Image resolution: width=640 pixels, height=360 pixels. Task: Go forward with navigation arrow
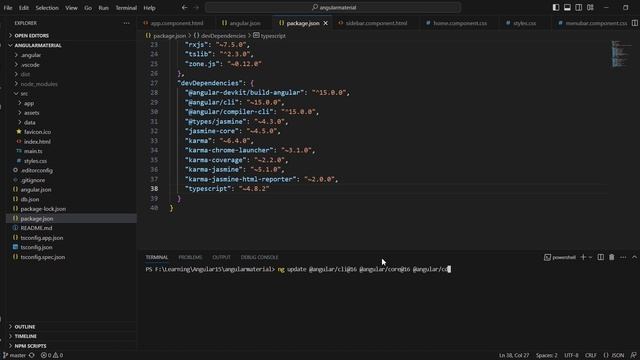[x=196, y=7]
